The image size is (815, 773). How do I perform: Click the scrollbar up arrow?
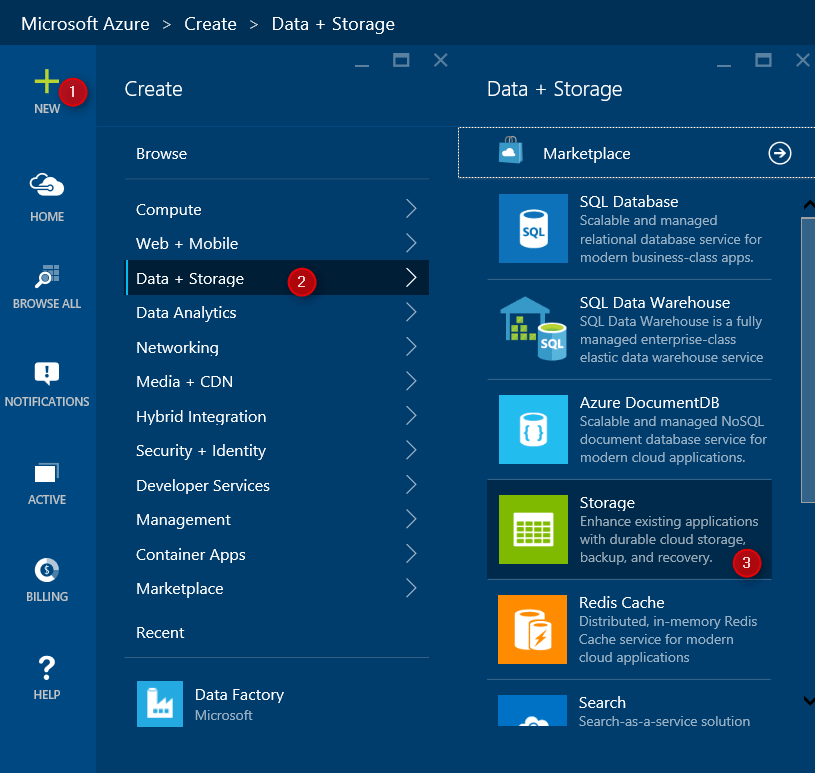point(809,205)
